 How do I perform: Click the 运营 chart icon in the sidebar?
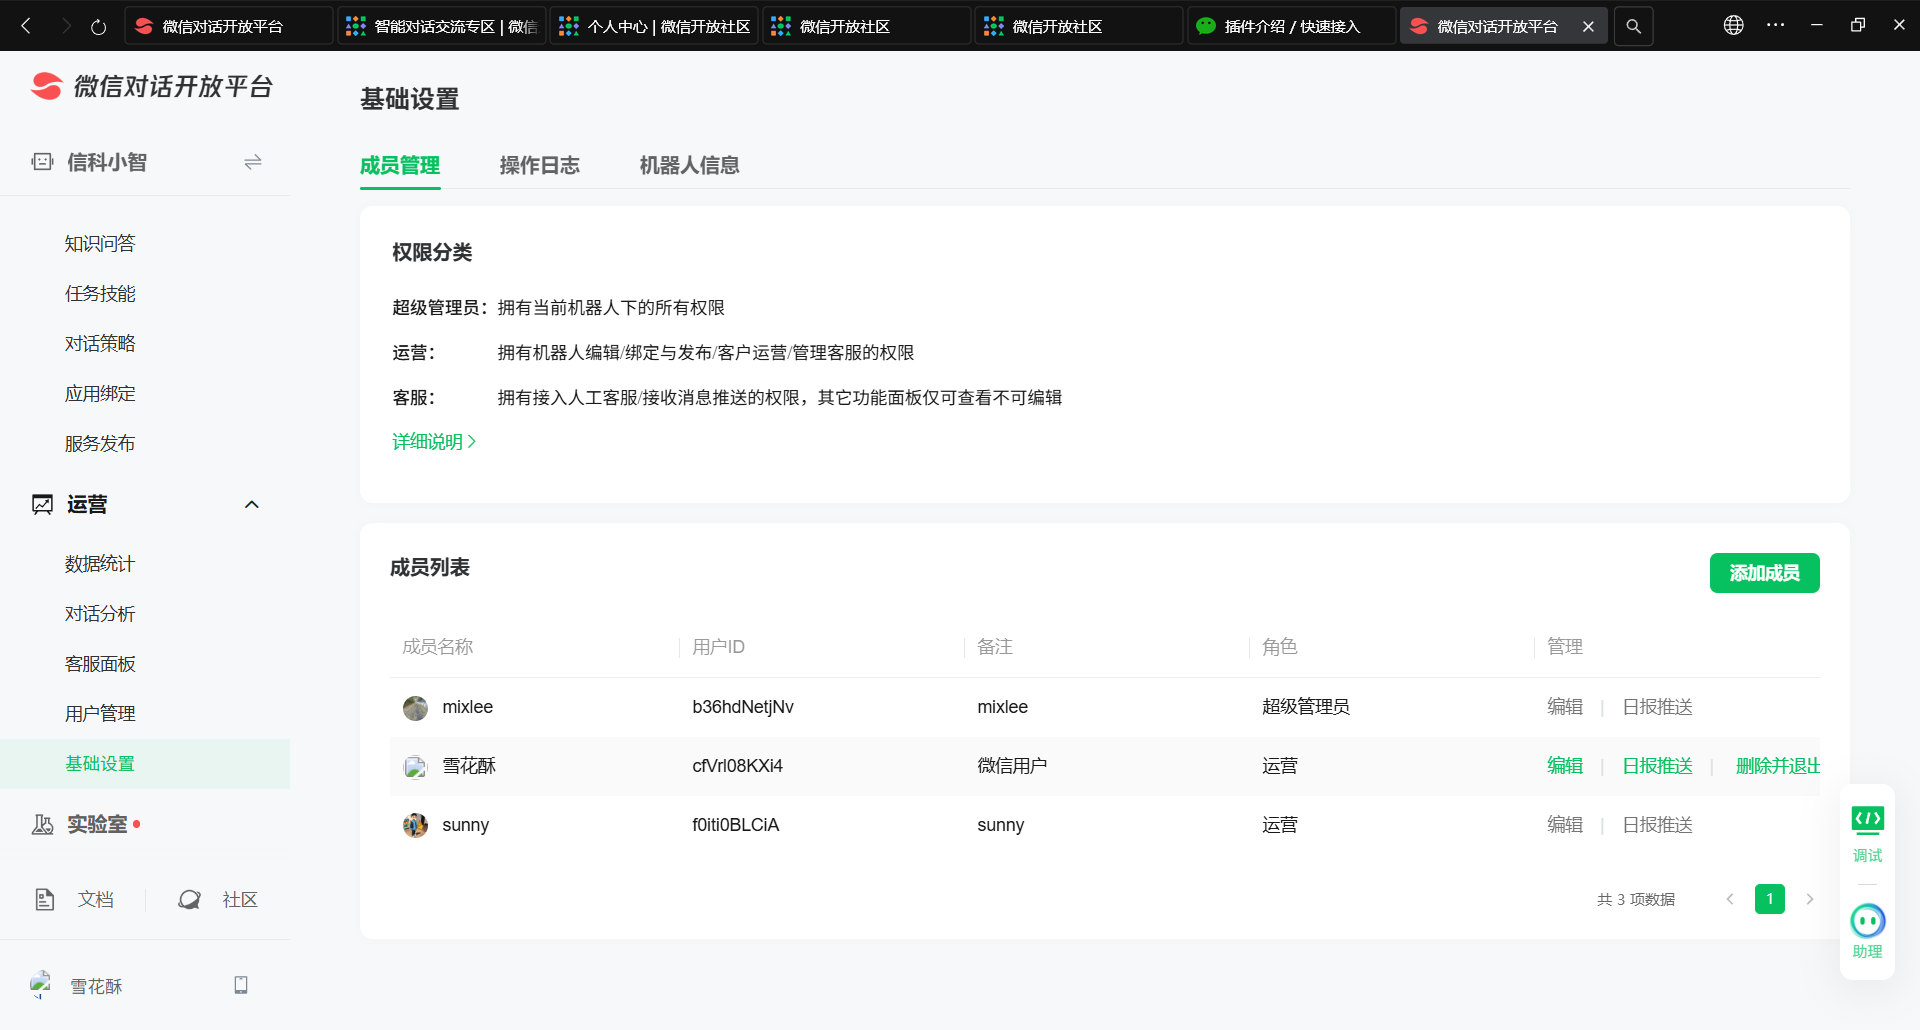[42, 505]
